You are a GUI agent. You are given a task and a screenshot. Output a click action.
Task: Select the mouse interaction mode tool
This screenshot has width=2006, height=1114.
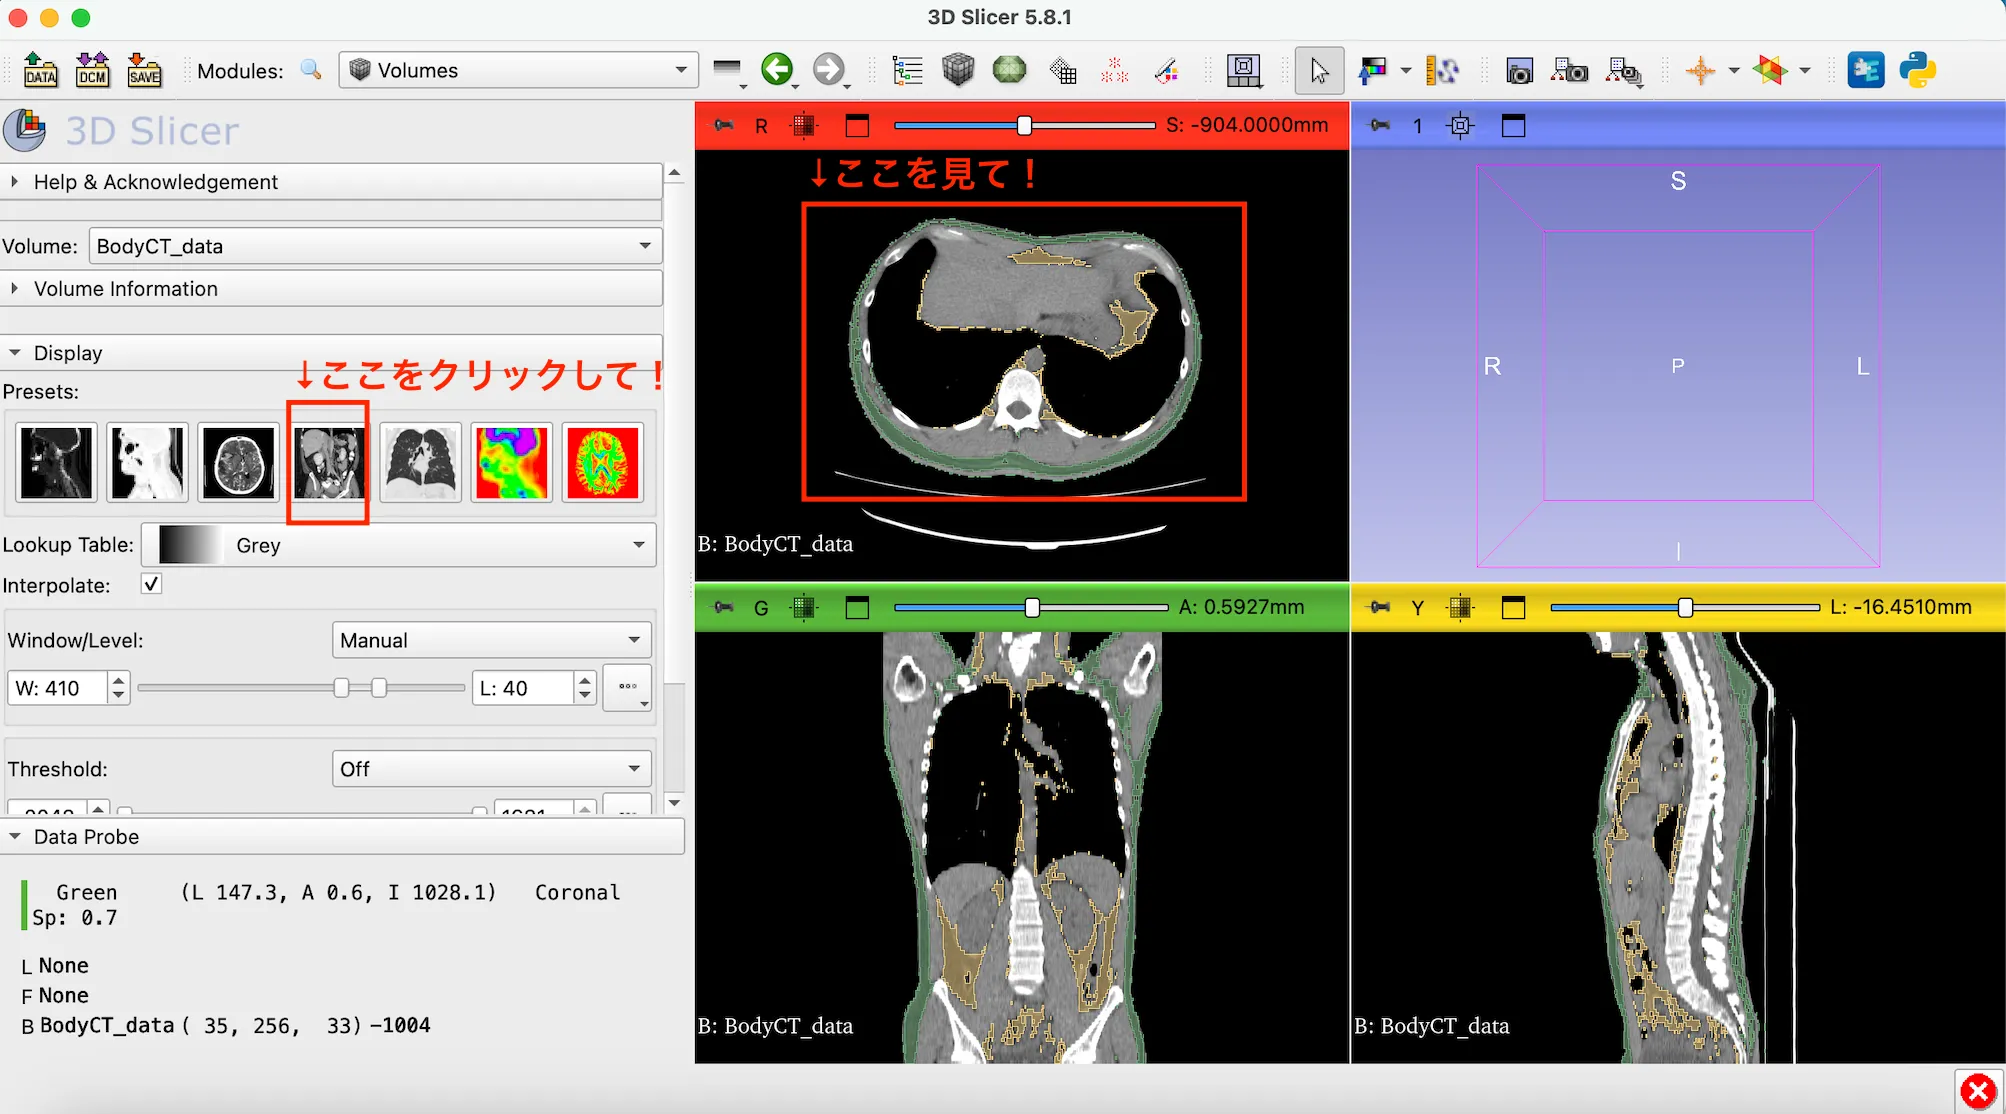[1319, 70]
